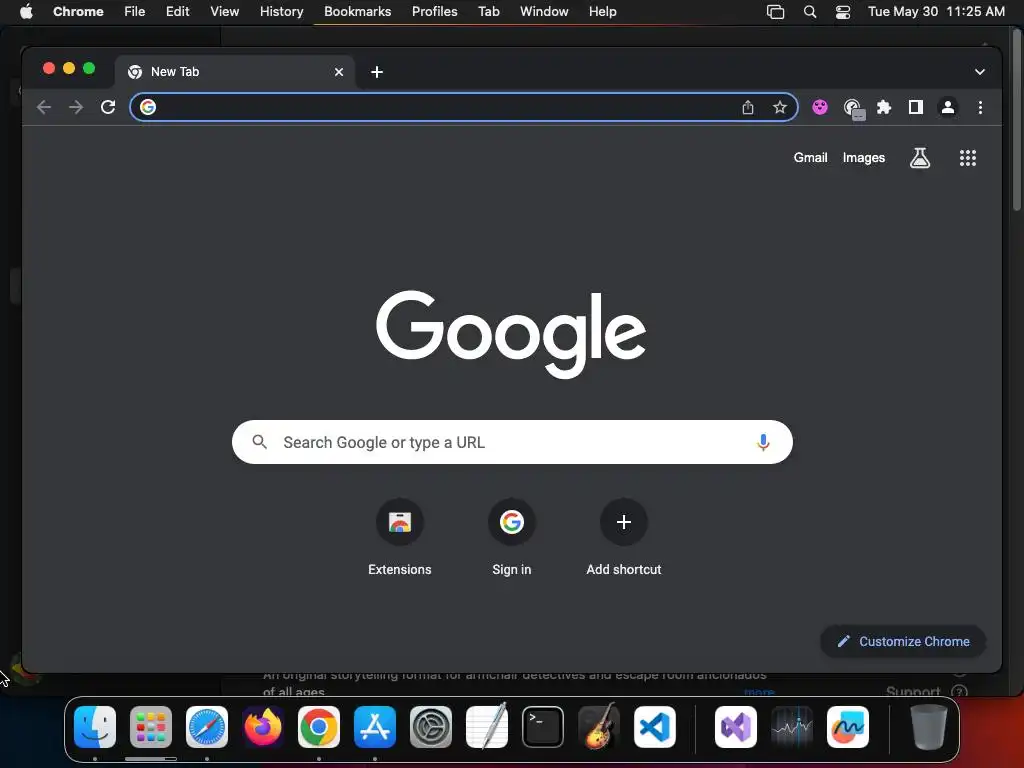
Task: Click the back navigation arrow
Action: (x=44, y=107)
